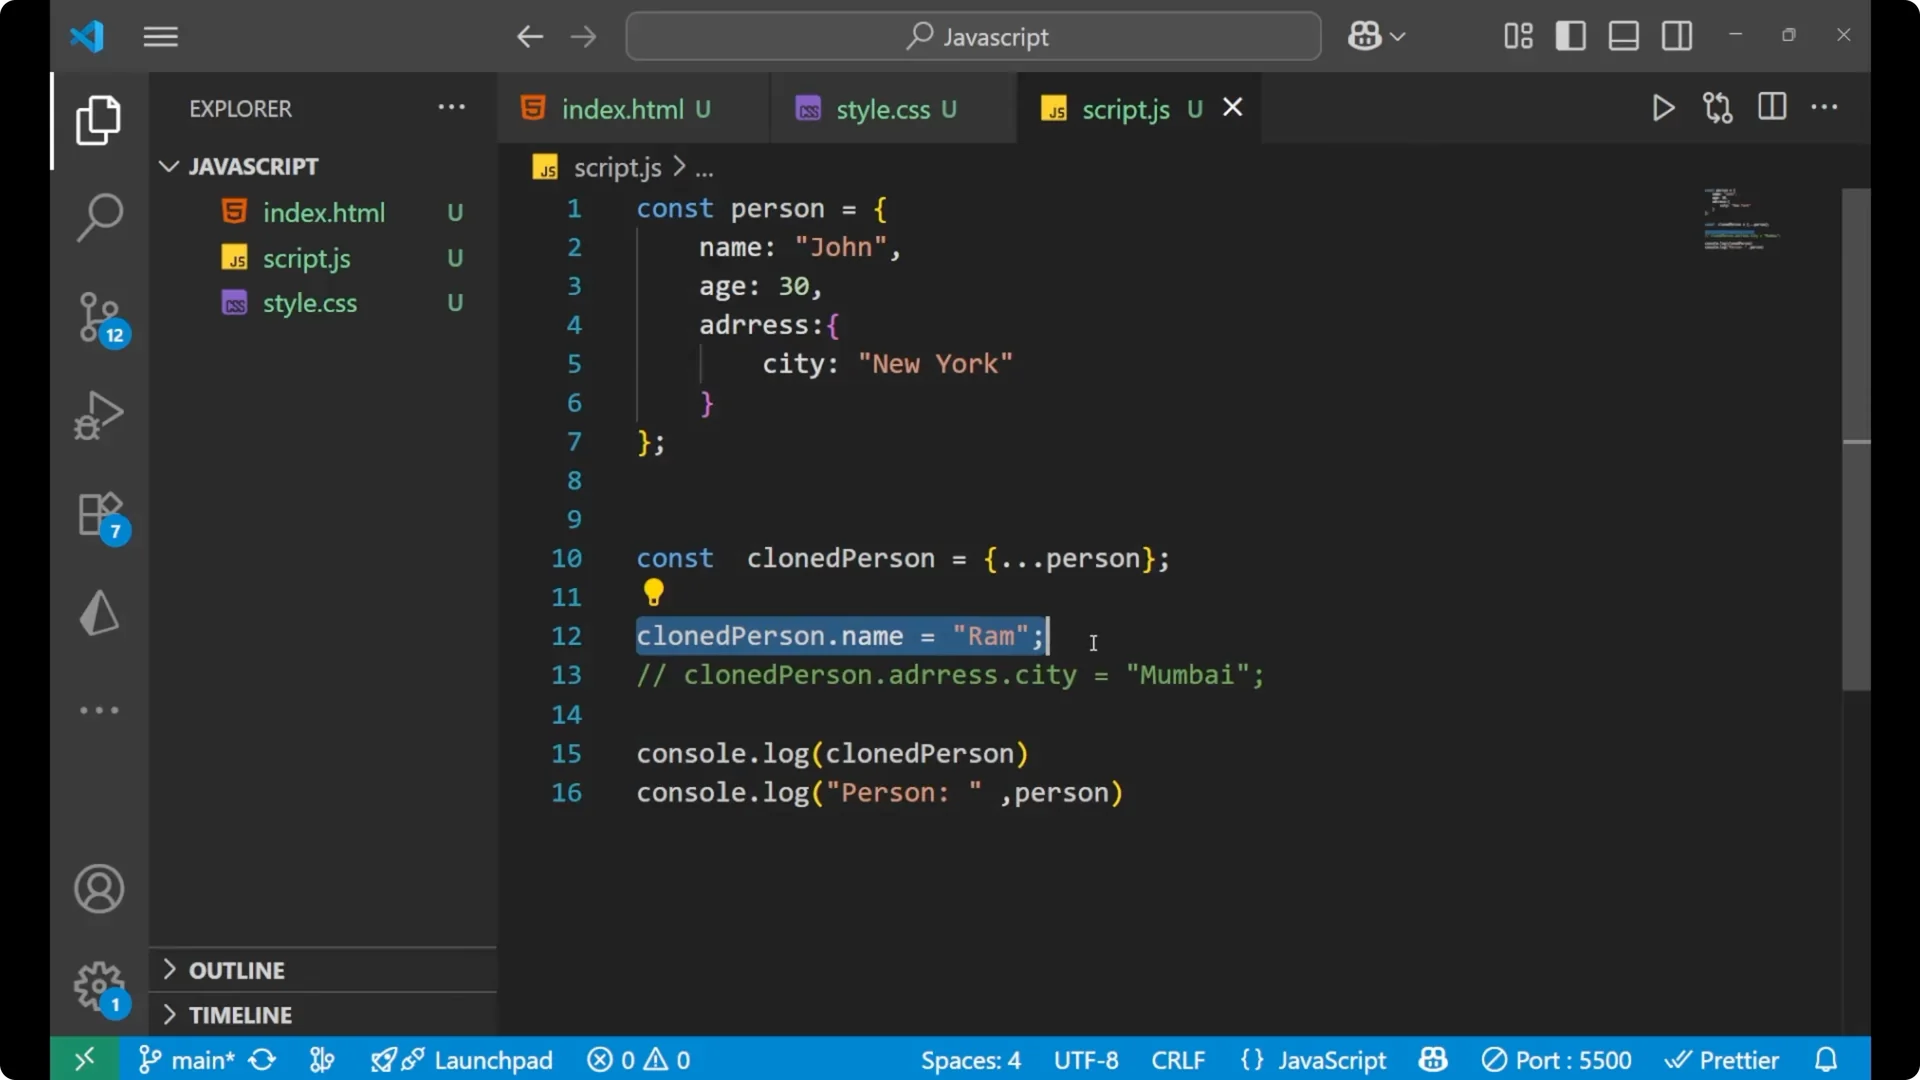The image size is (1920, 1080).
Task: Run the script.js file
Action: pos(1663,108)
